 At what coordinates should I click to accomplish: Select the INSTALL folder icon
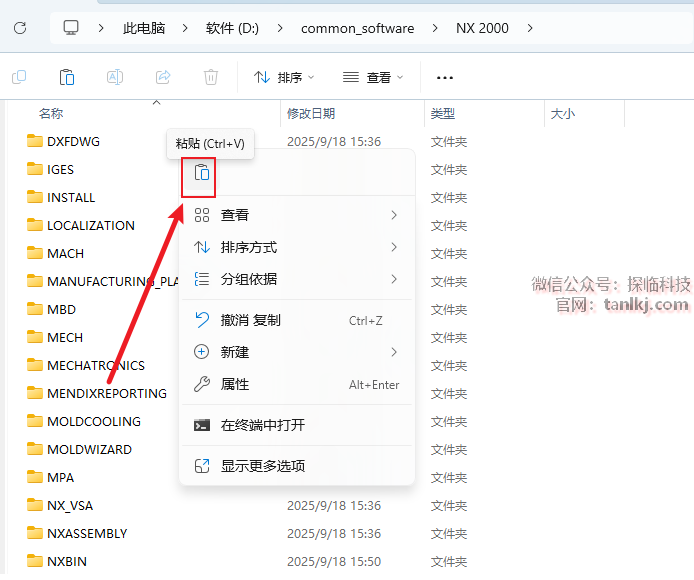[35, 197]
